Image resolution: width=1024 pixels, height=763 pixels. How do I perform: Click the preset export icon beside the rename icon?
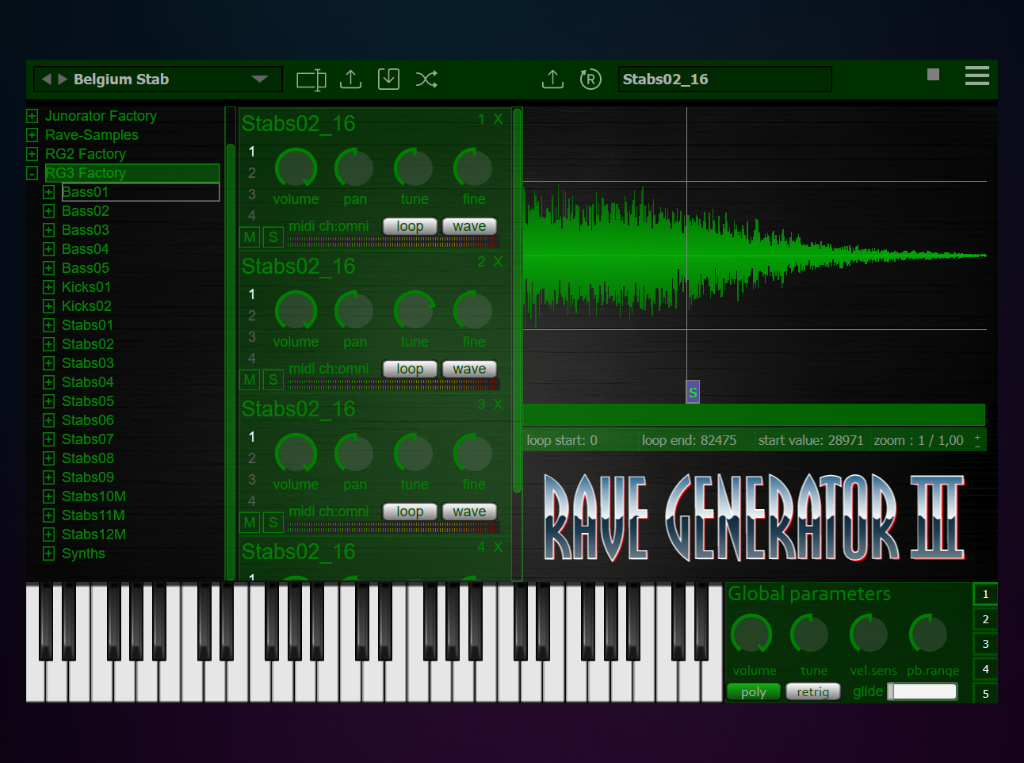click(x=351, y=80)
